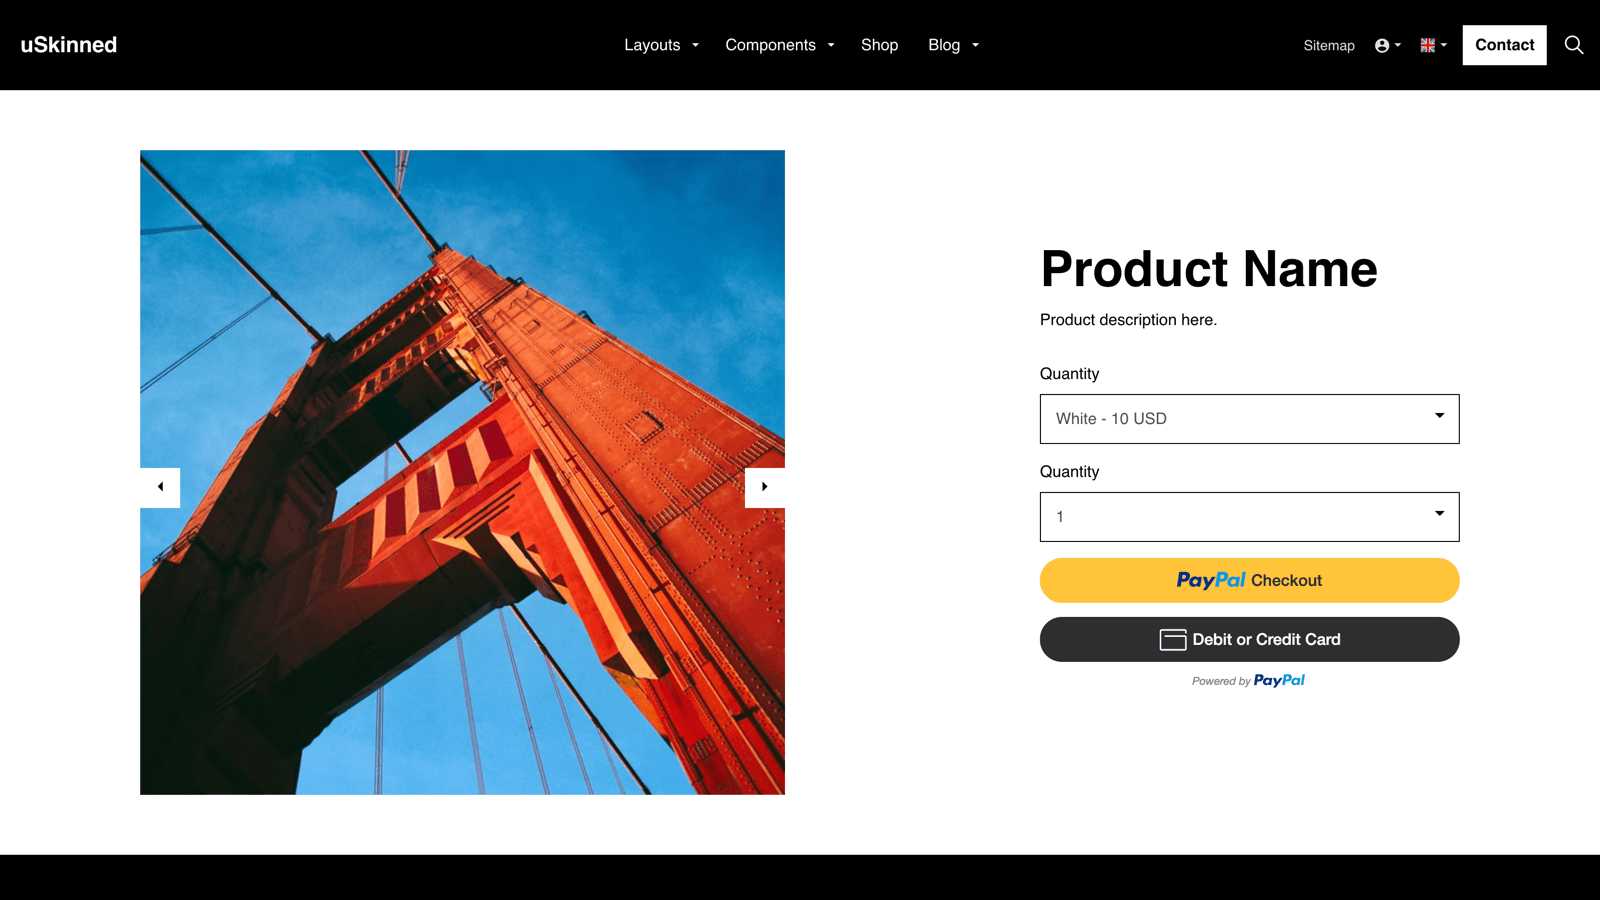Click the previous image carousel arrow

click(160, 487)
